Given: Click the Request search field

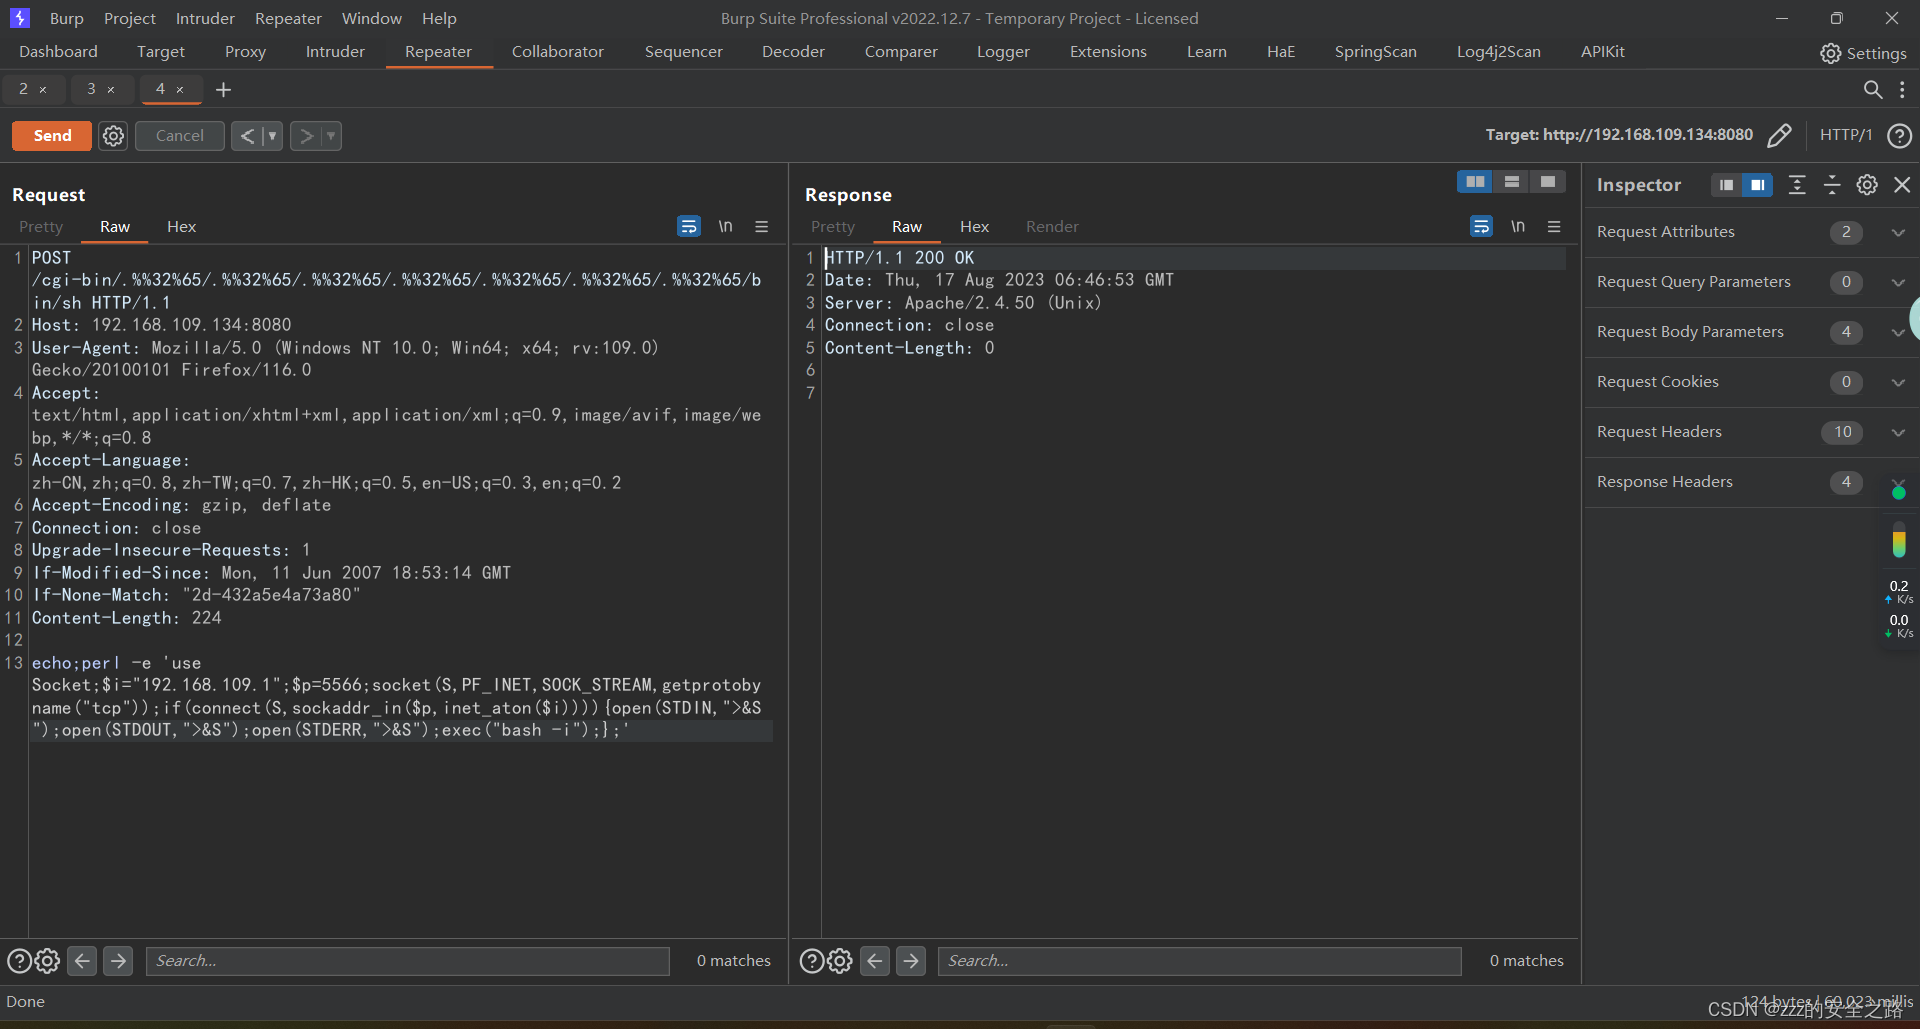Looking at the screenshot, I should (x=408, y=961).
